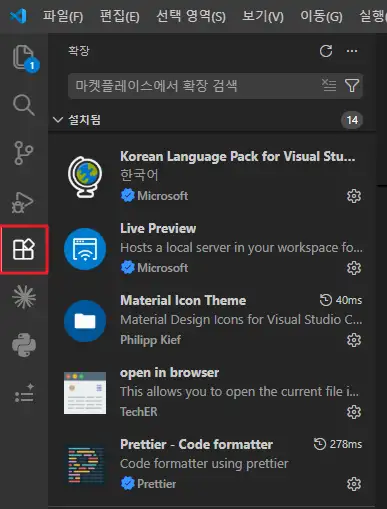Image resolution: width=387 pixels, height=509 pixels.
Task: Open the 실행 menu
Action: pyautogui.click(x=373, y=16)
